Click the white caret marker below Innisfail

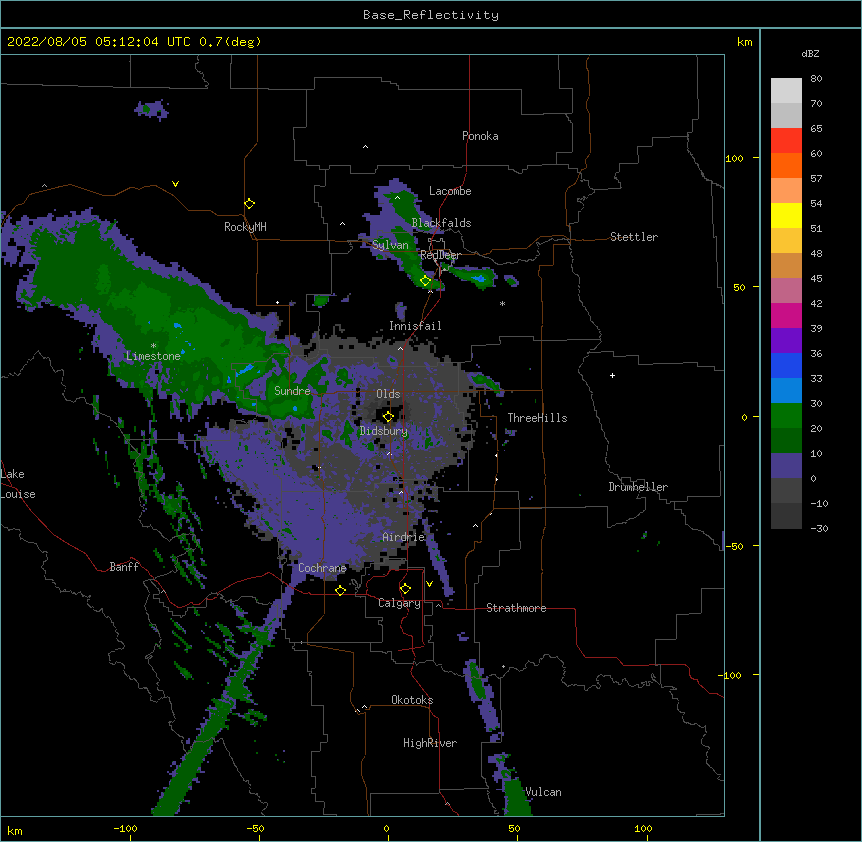tap(400, 348)
